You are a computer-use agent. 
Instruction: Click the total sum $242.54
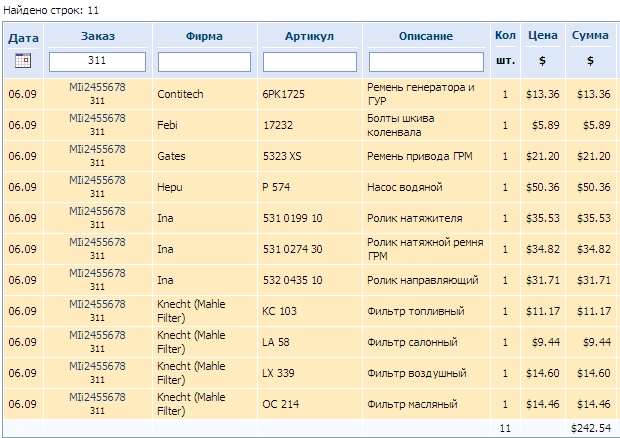pos(591,428)
